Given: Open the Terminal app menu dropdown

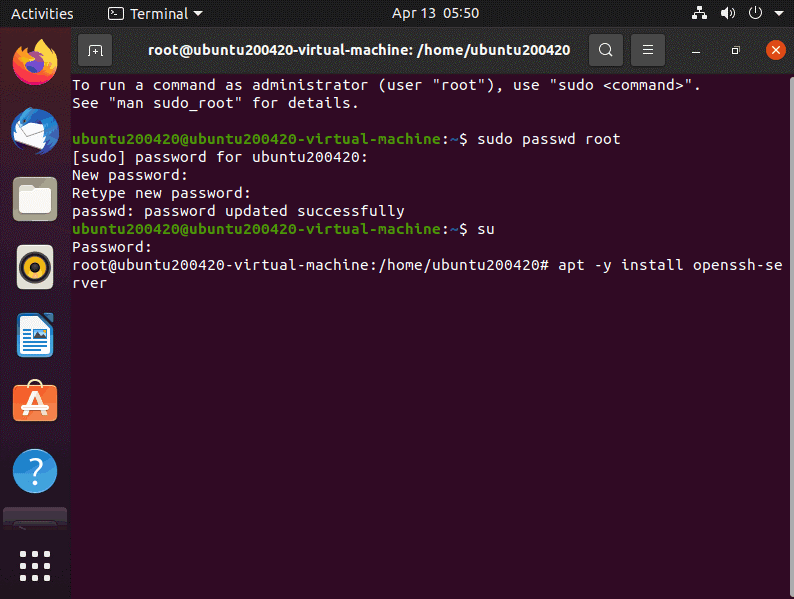Looking at the screenshot, I should (155, 14).
